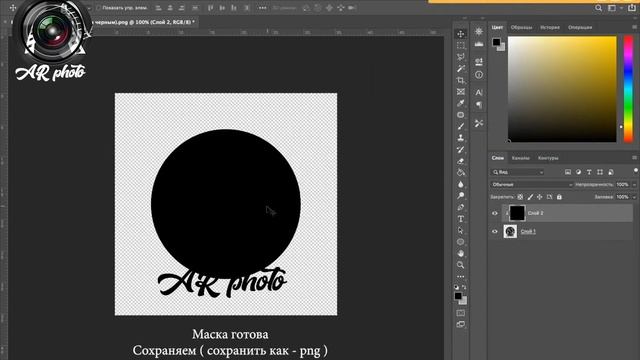Open the Character panel icon
640x360 pixels.
pos(479,92)
